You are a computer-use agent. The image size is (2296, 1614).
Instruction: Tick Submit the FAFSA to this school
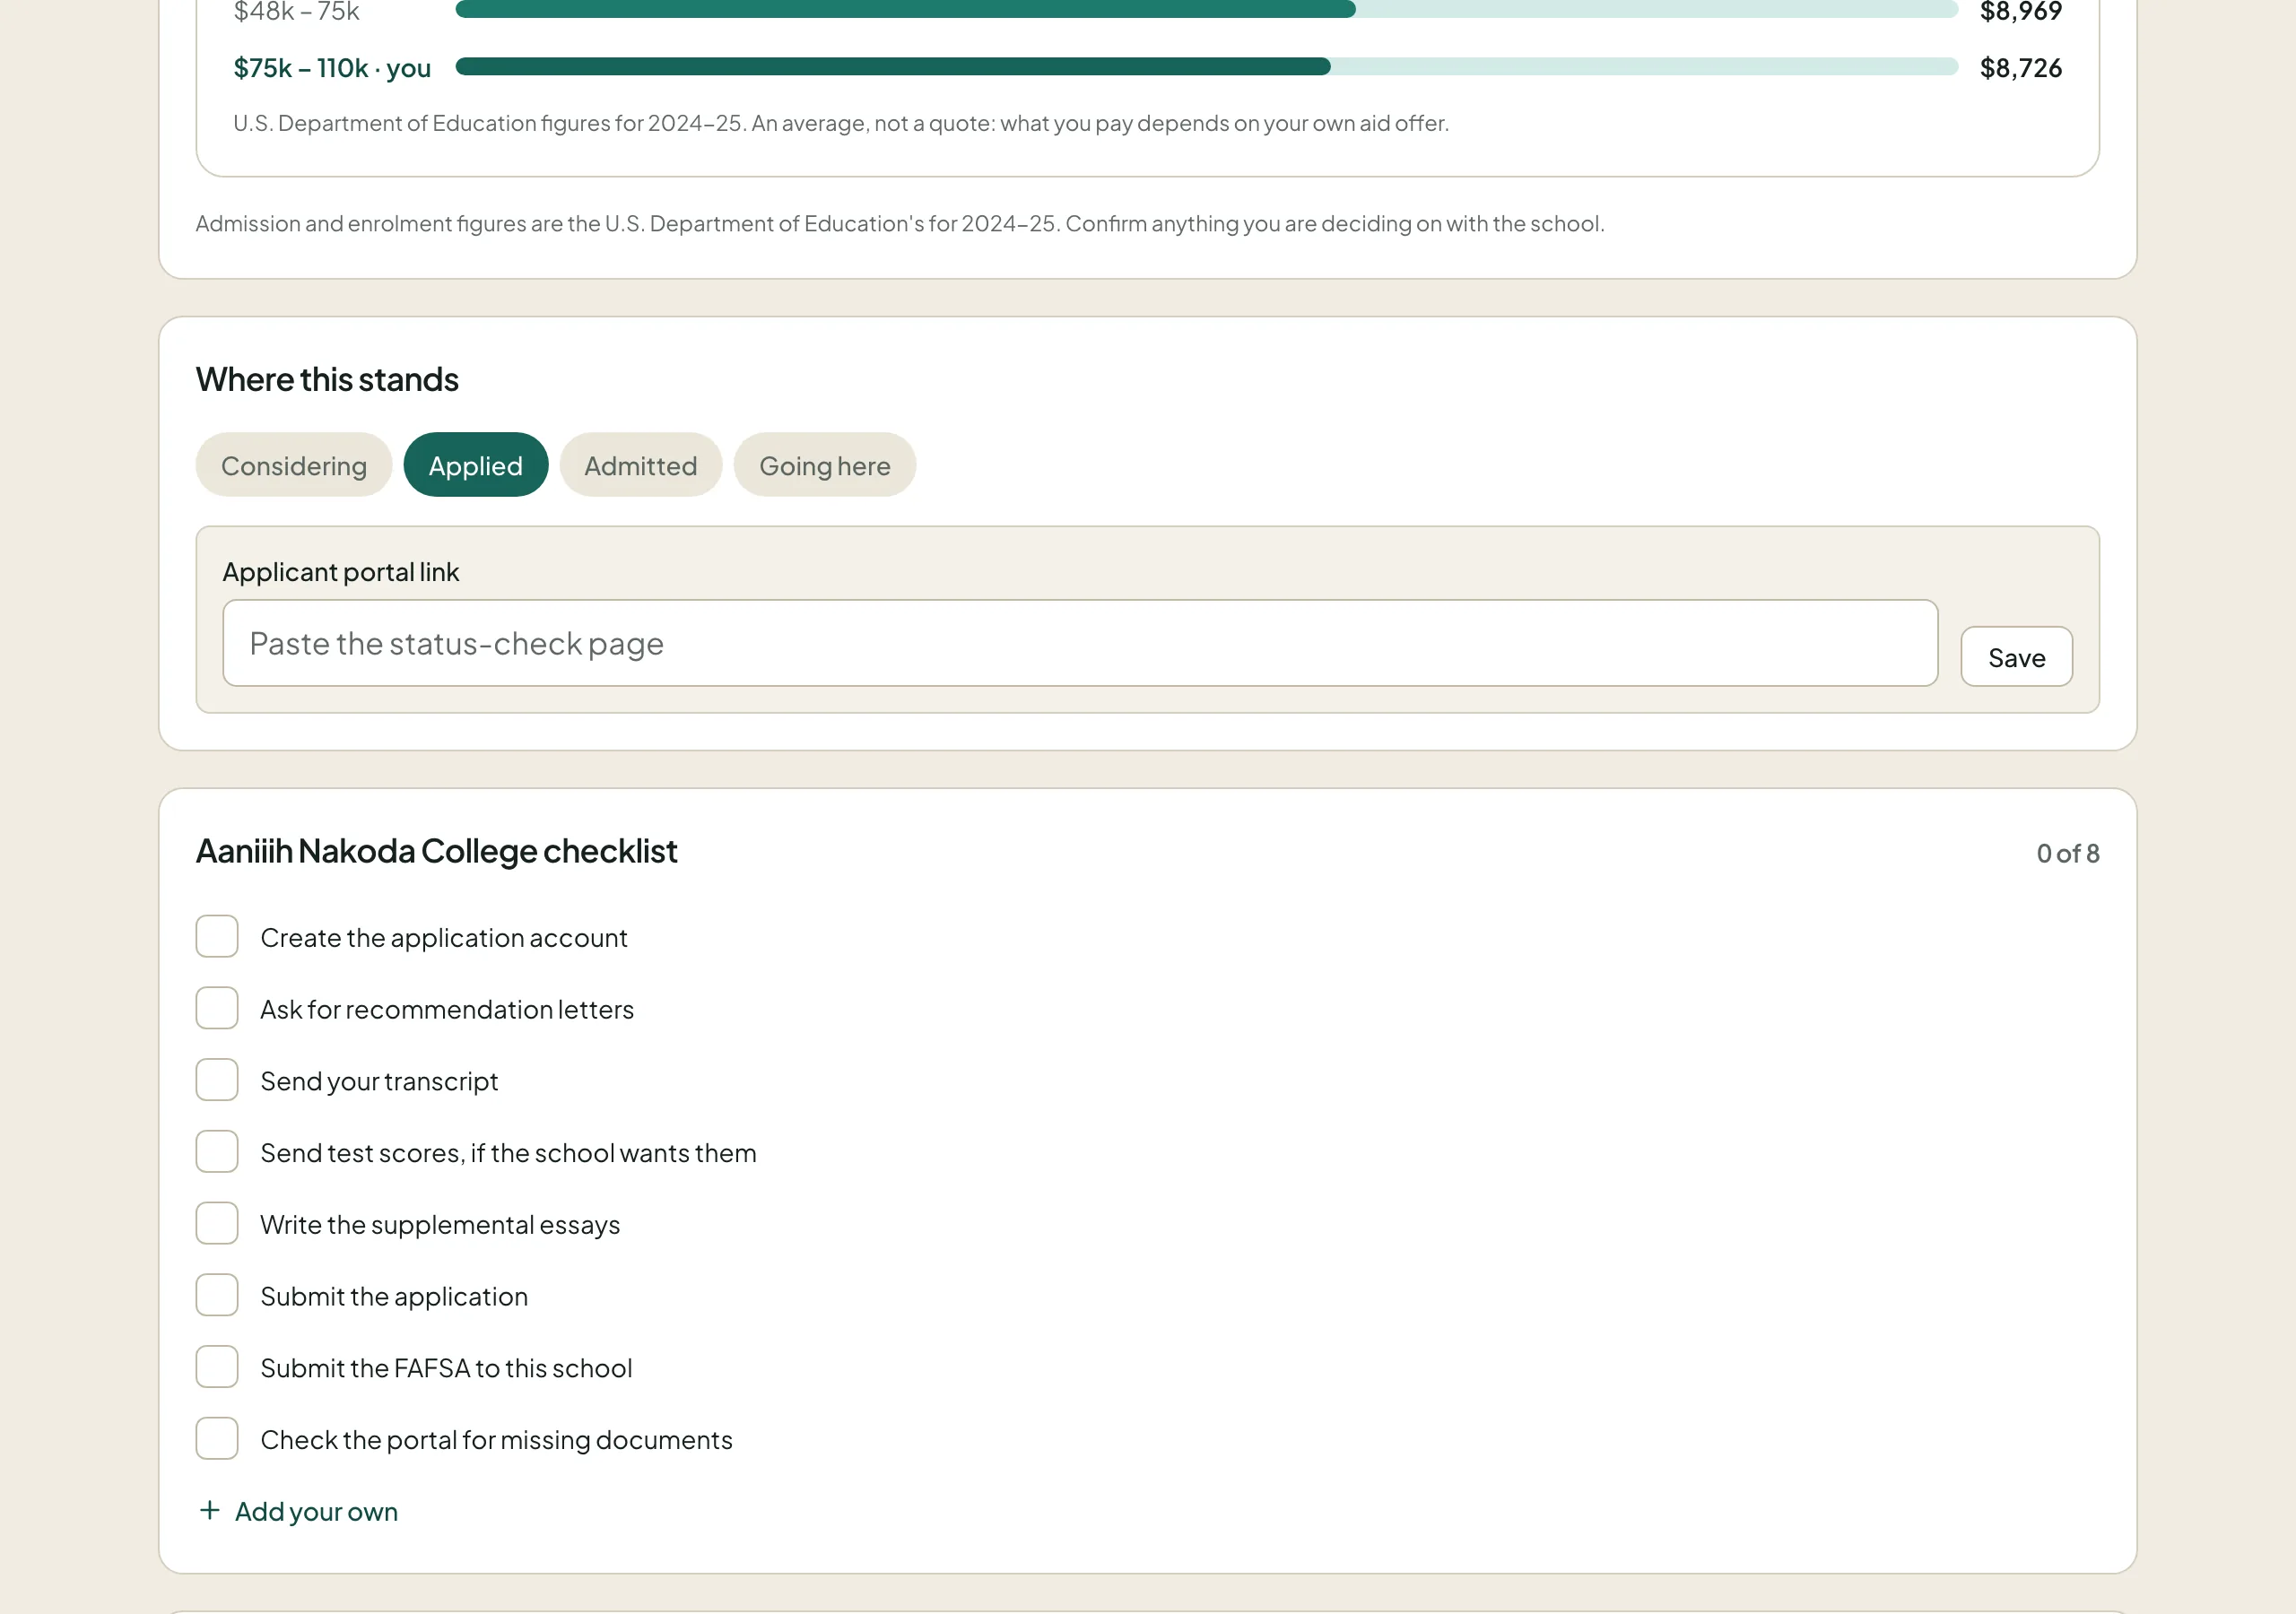click(x=217, y=1367)
